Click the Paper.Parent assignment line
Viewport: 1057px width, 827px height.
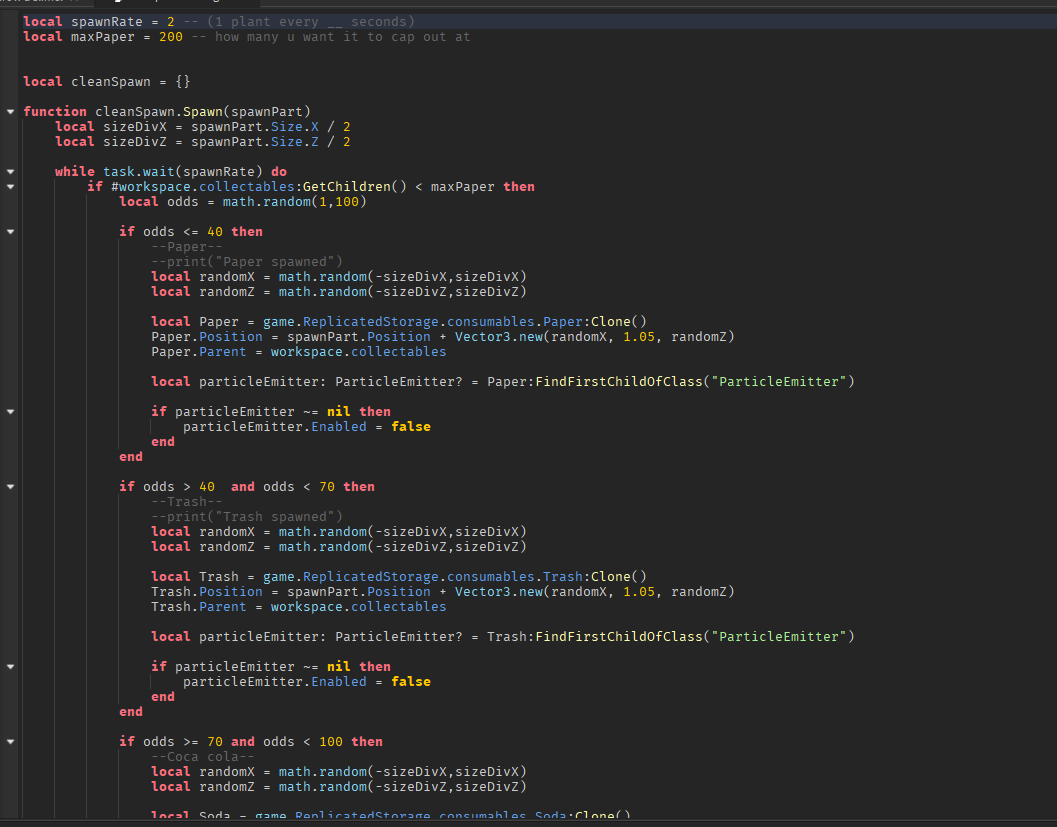(x=298, y=352)
